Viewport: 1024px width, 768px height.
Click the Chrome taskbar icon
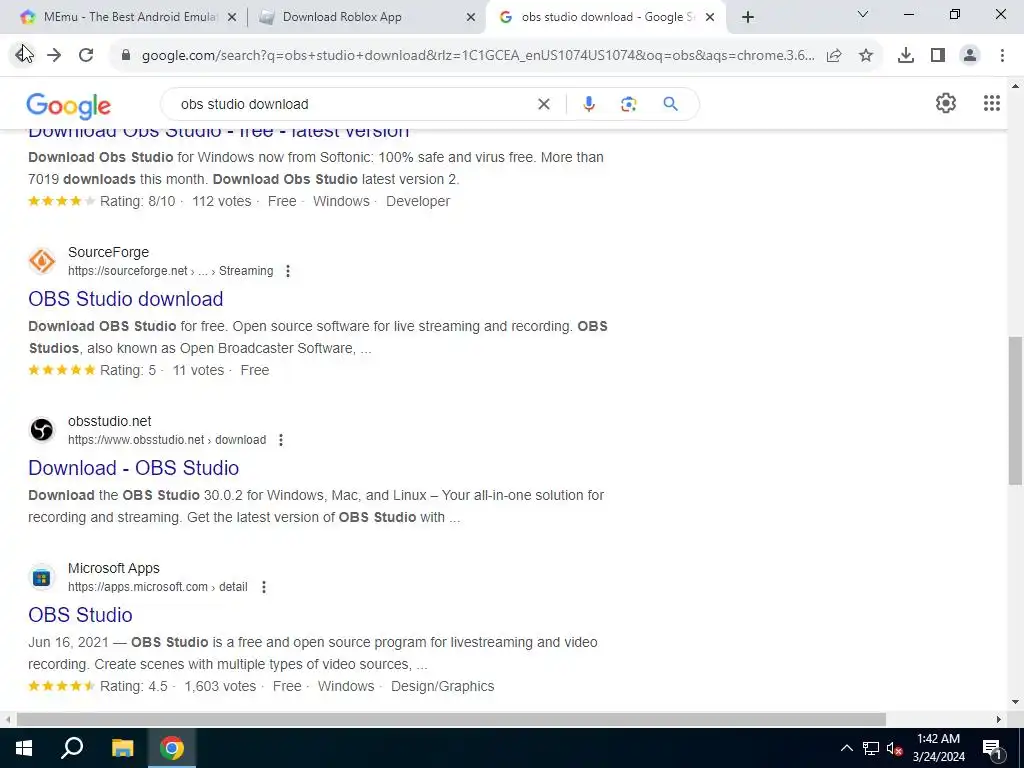point(172,748)
